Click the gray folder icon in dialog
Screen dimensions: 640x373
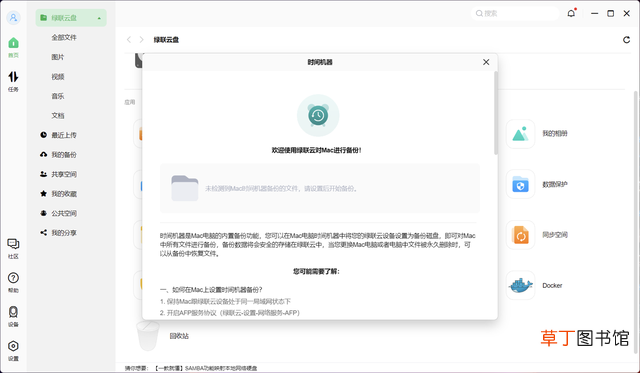point(184,188)
